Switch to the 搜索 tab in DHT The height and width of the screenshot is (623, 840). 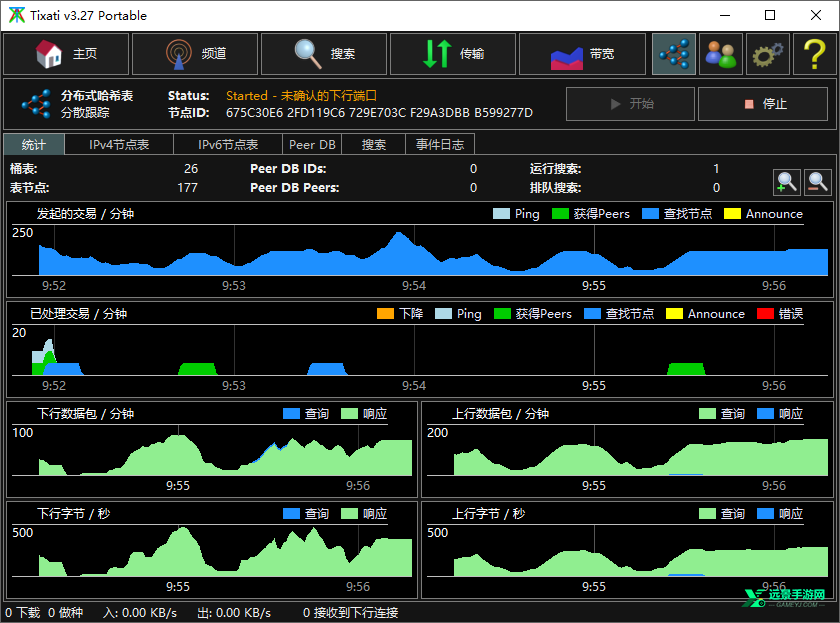point(373,145)
